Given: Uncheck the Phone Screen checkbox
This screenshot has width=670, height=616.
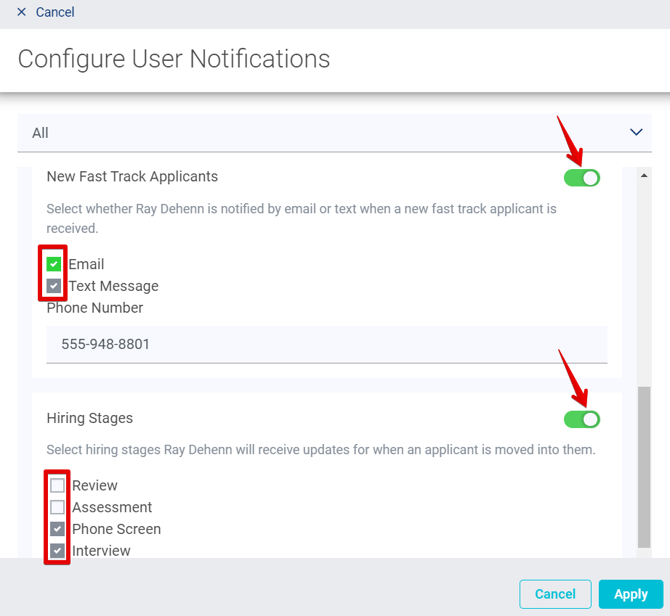Looking at the screenshot, I should pos(57,529).
